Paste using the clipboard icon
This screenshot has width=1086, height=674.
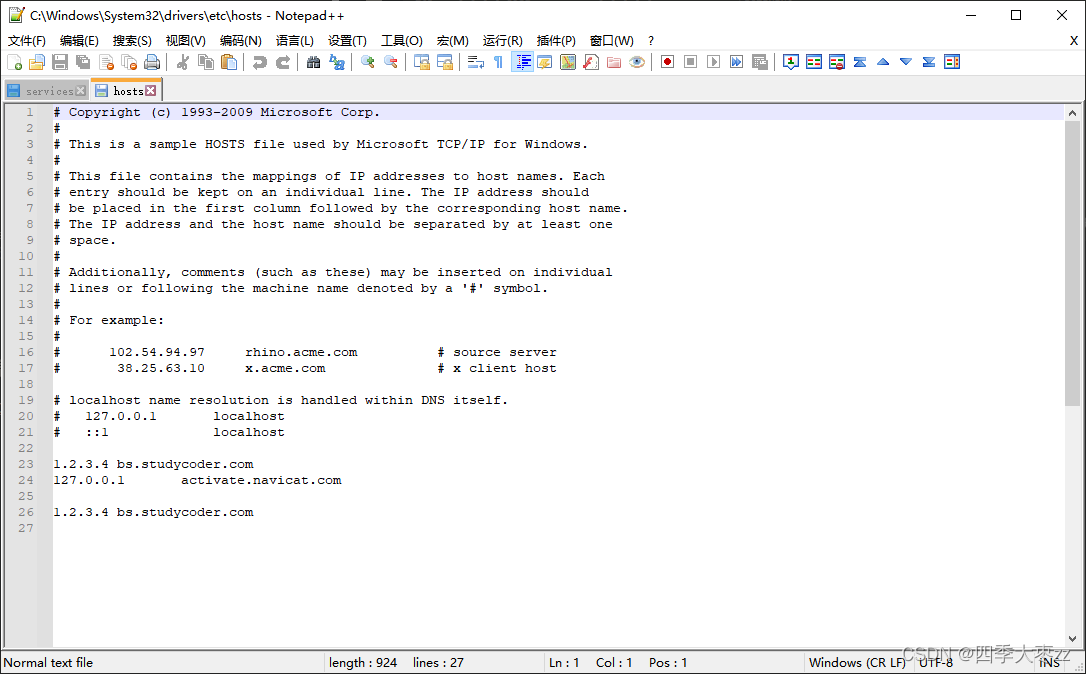point(229,62)
